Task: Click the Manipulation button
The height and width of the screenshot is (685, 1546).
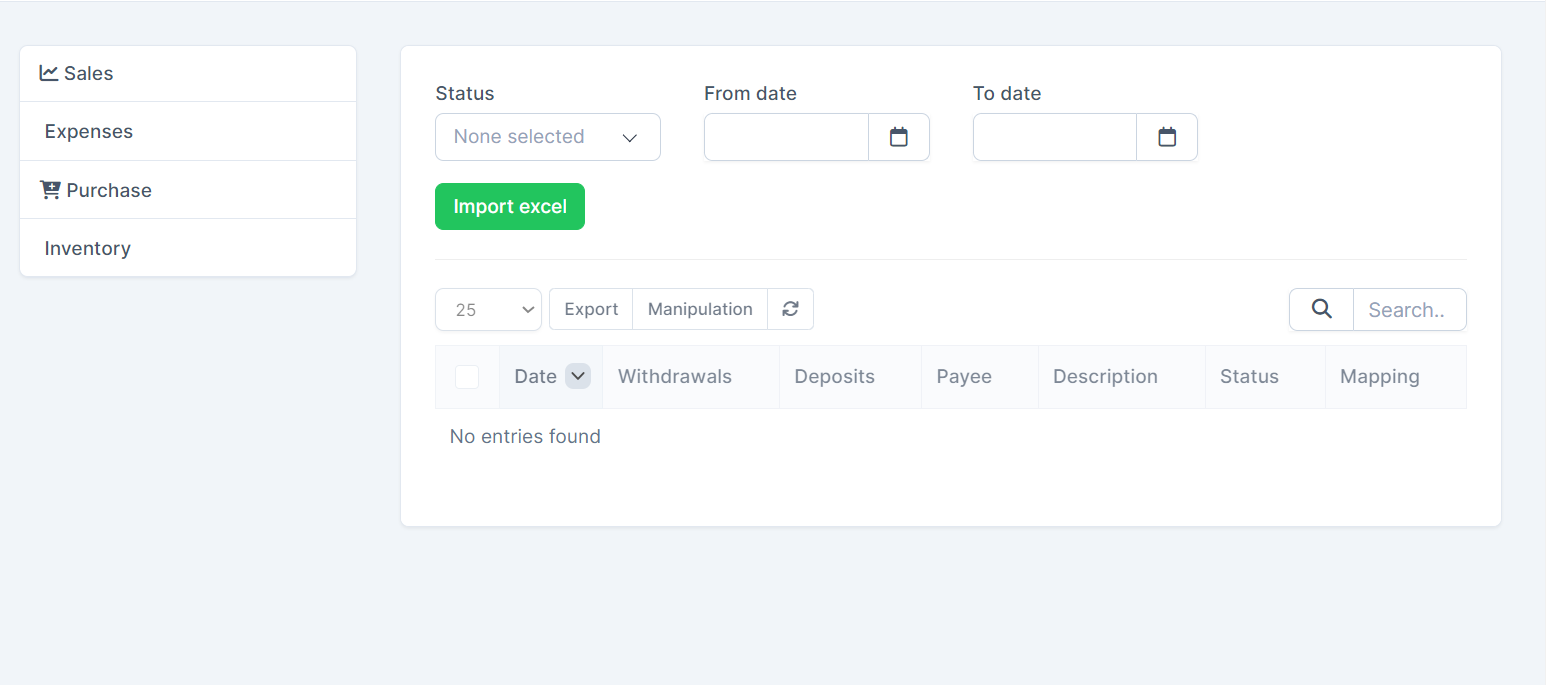Action: coord(700,309)
